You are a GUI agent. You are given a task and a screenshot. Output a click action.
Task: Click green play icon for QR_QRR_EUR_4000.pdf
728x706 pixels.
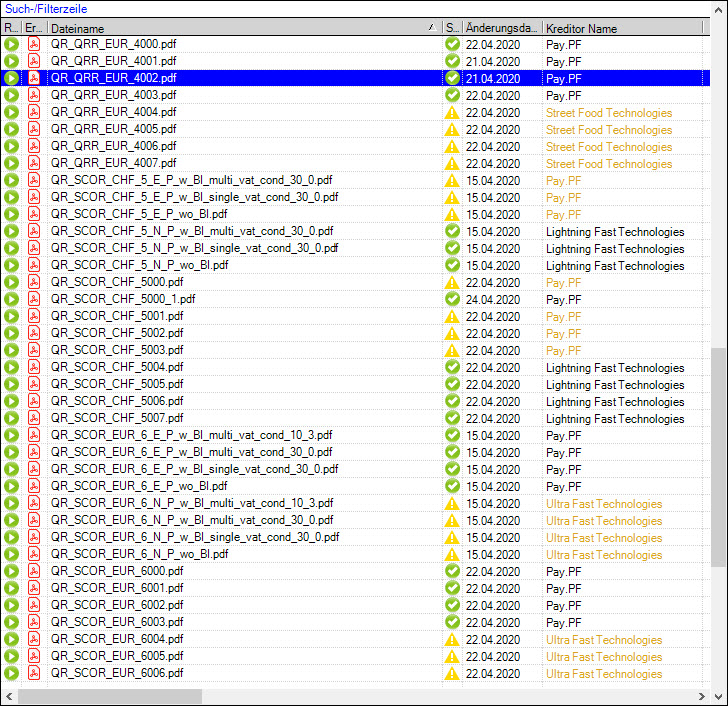point(11,44)
